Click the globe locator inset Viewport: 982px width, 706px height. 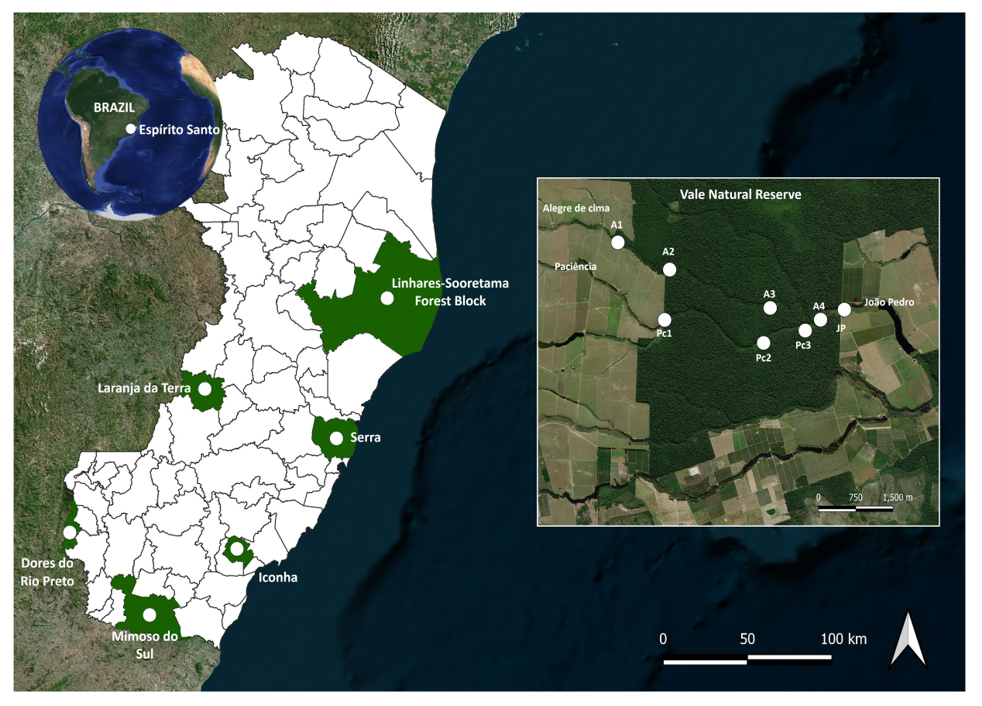coord(130,123)
